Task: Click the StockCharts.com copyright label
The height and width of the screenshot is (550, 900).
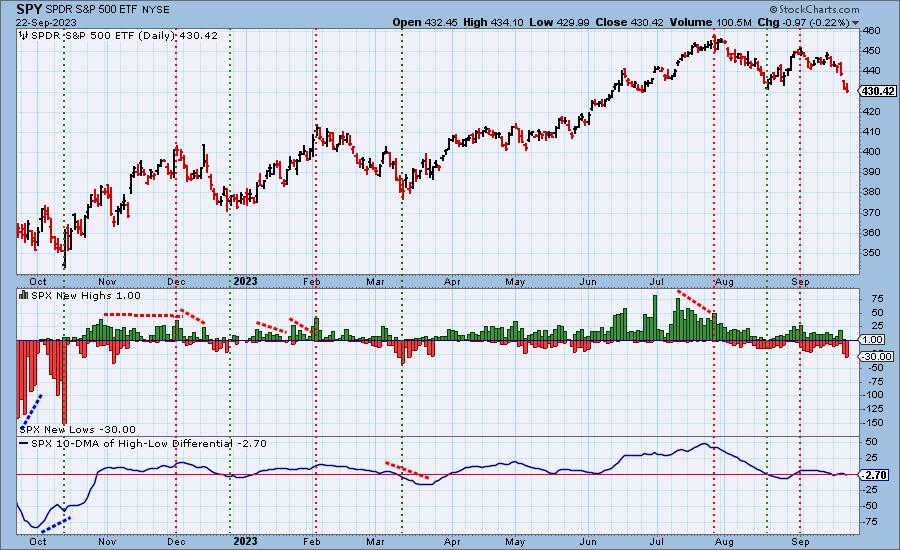Action: (x=814, y=9)
